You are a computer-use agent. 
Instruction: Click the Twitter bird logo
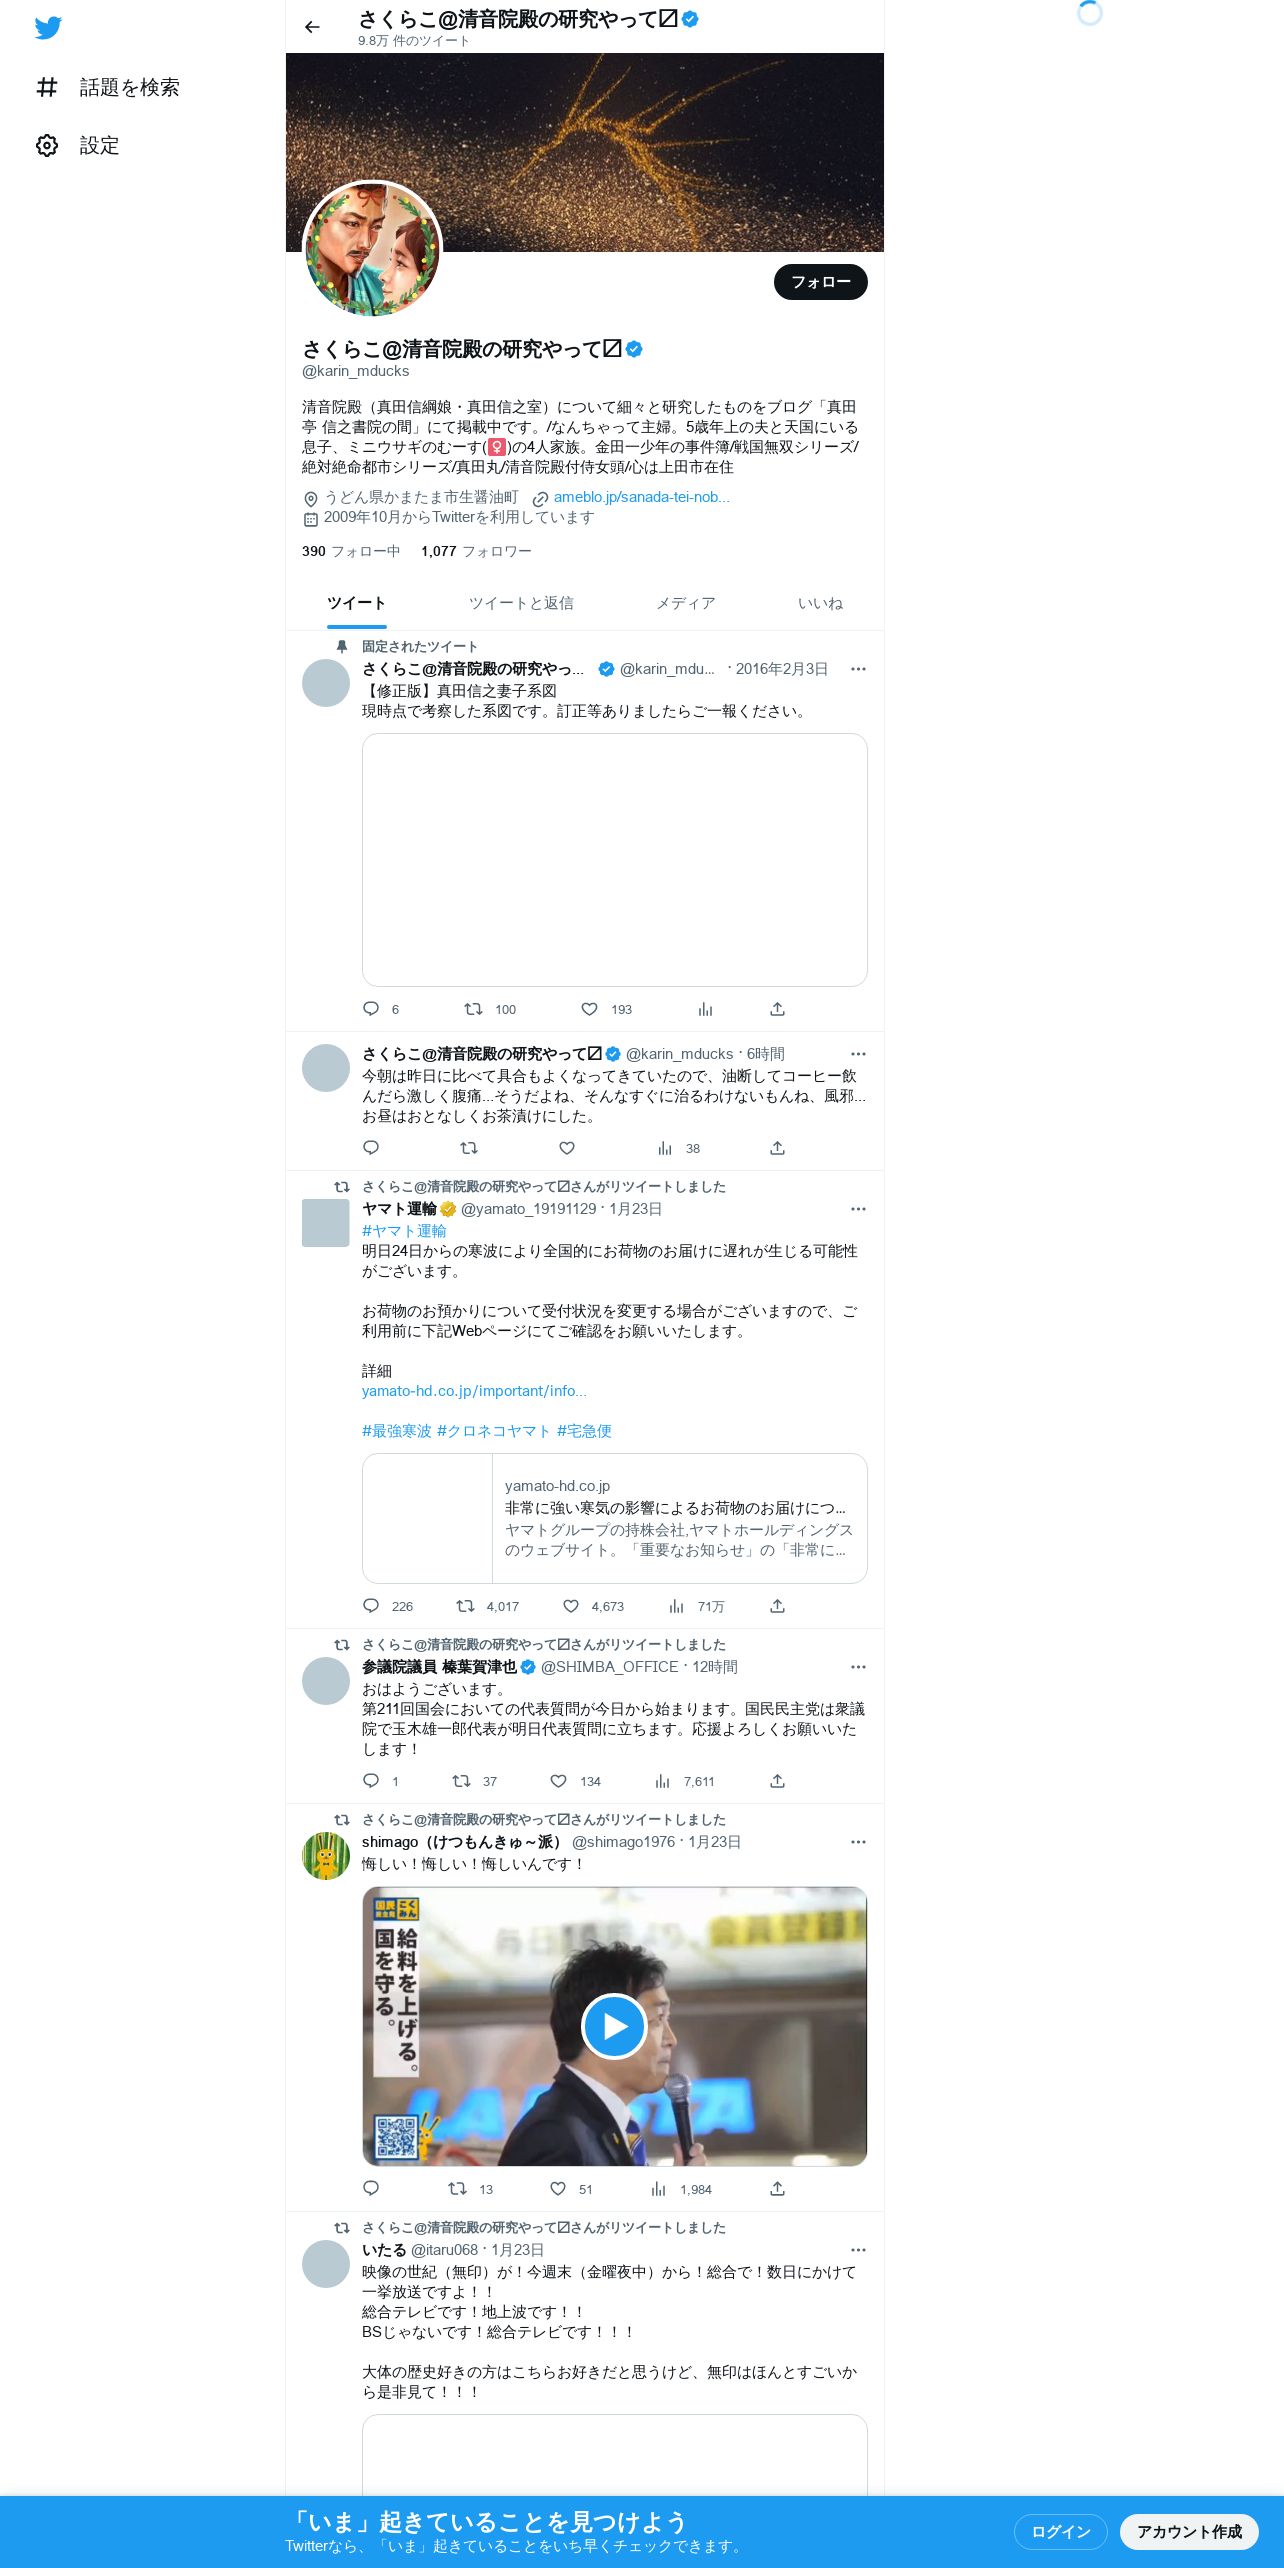click(x=48, y=28)
